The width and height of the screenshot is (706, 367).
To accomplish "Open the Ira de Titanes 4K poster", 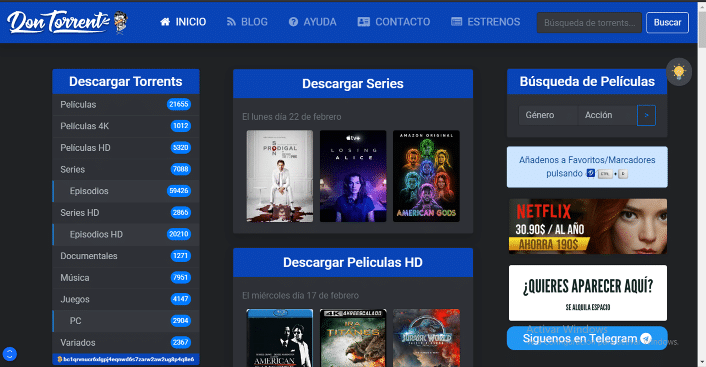I will pos(353,338).
